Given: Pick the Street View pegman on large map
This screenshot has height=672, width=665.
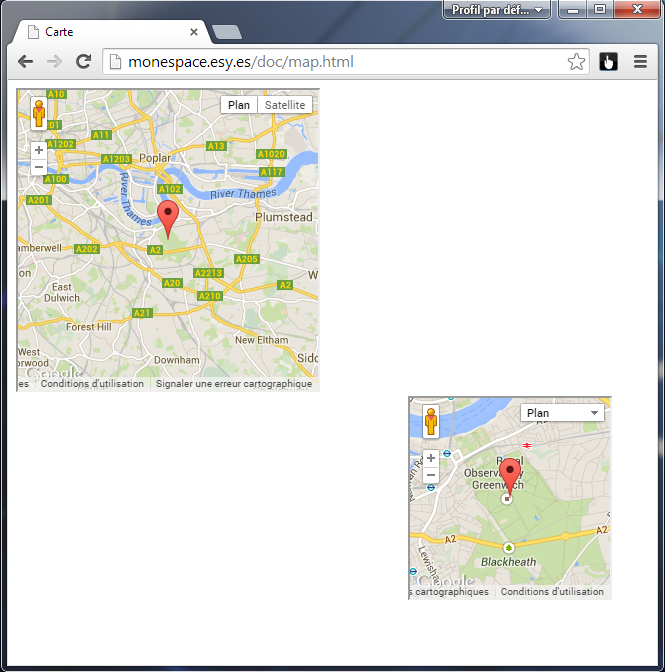Looking at the screenshot, I should pyautogui.click(x=39, y=114).
